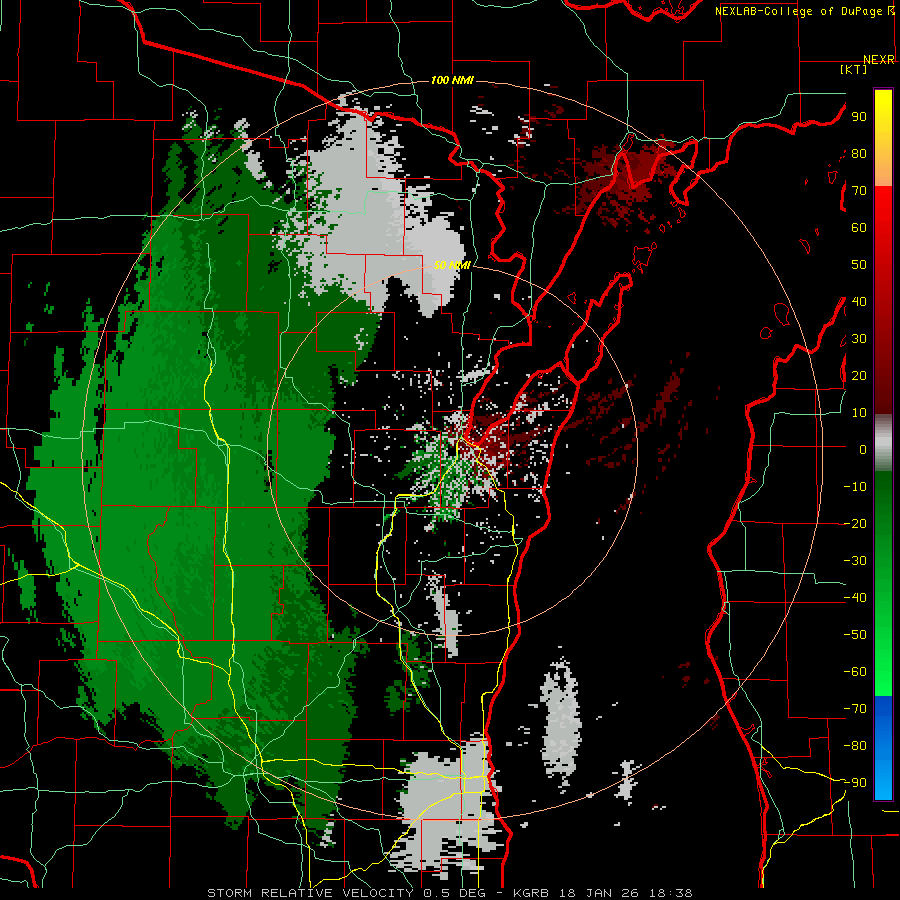Click the positive 20 knot scale label
Image resolution: width=900 pixels, height=900 pixels.
(x=859, y=376)
